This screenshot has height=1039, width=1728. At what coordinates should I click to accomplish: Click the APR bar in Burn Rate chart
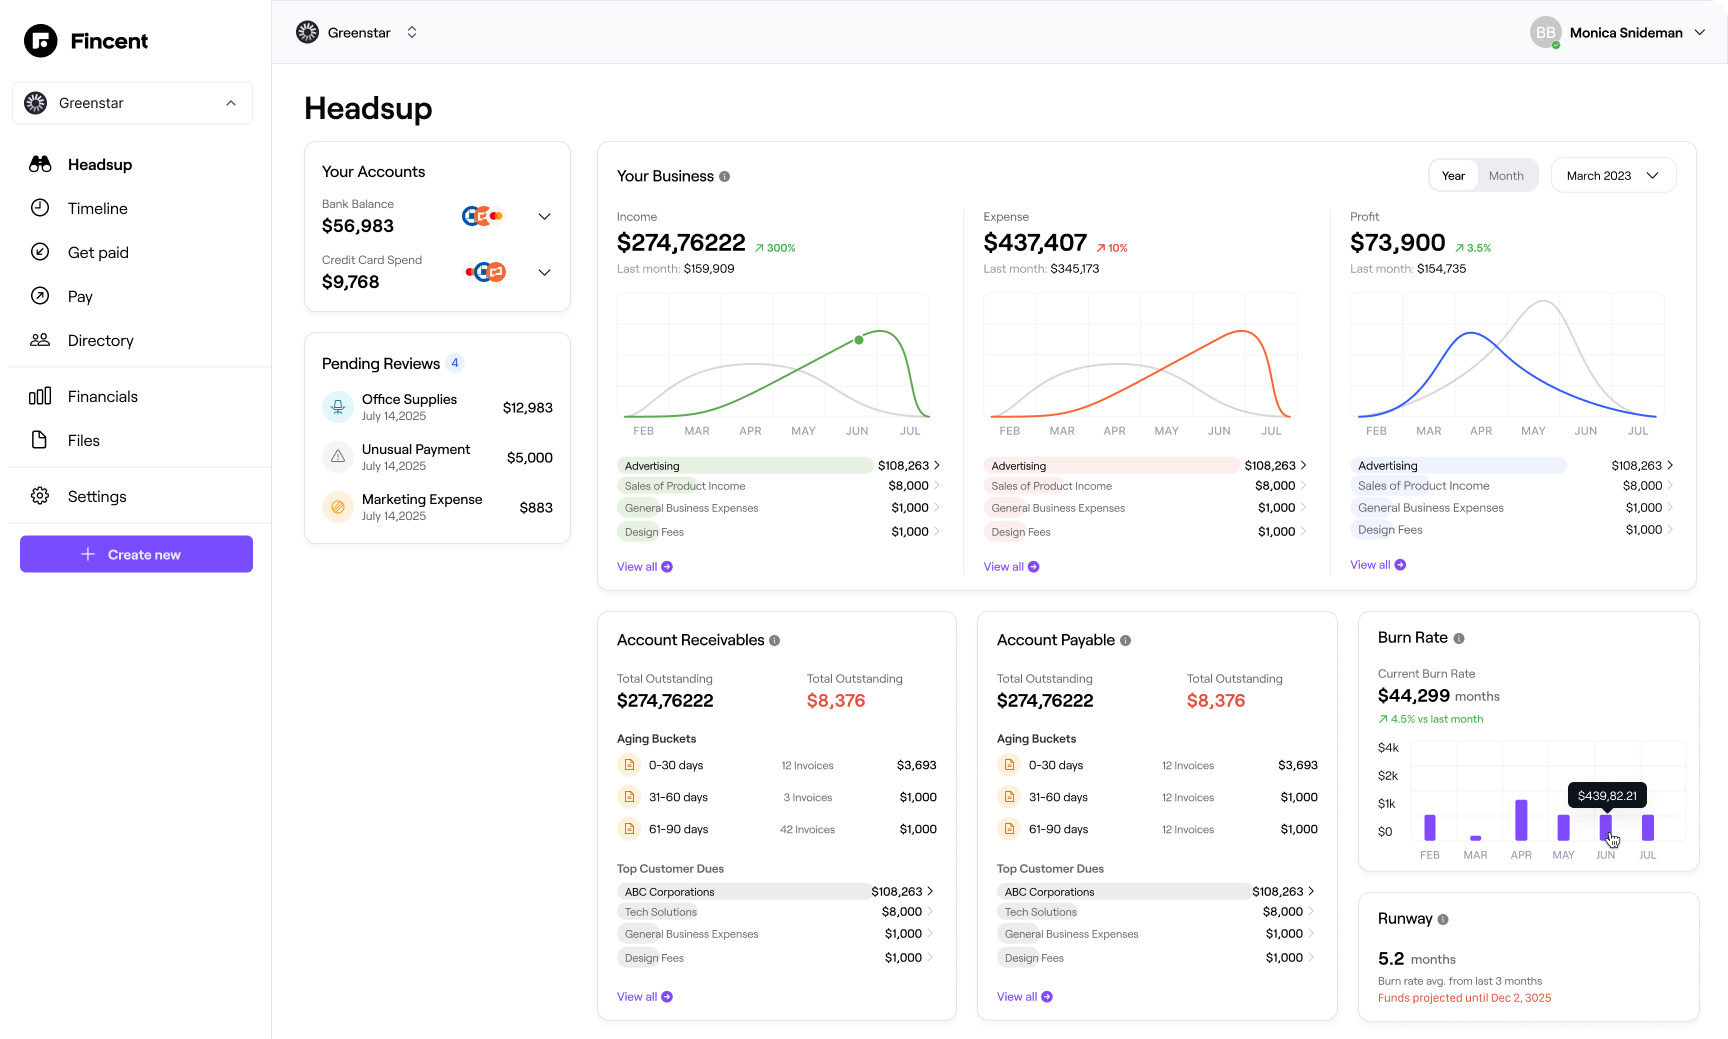click(1521, 820)
